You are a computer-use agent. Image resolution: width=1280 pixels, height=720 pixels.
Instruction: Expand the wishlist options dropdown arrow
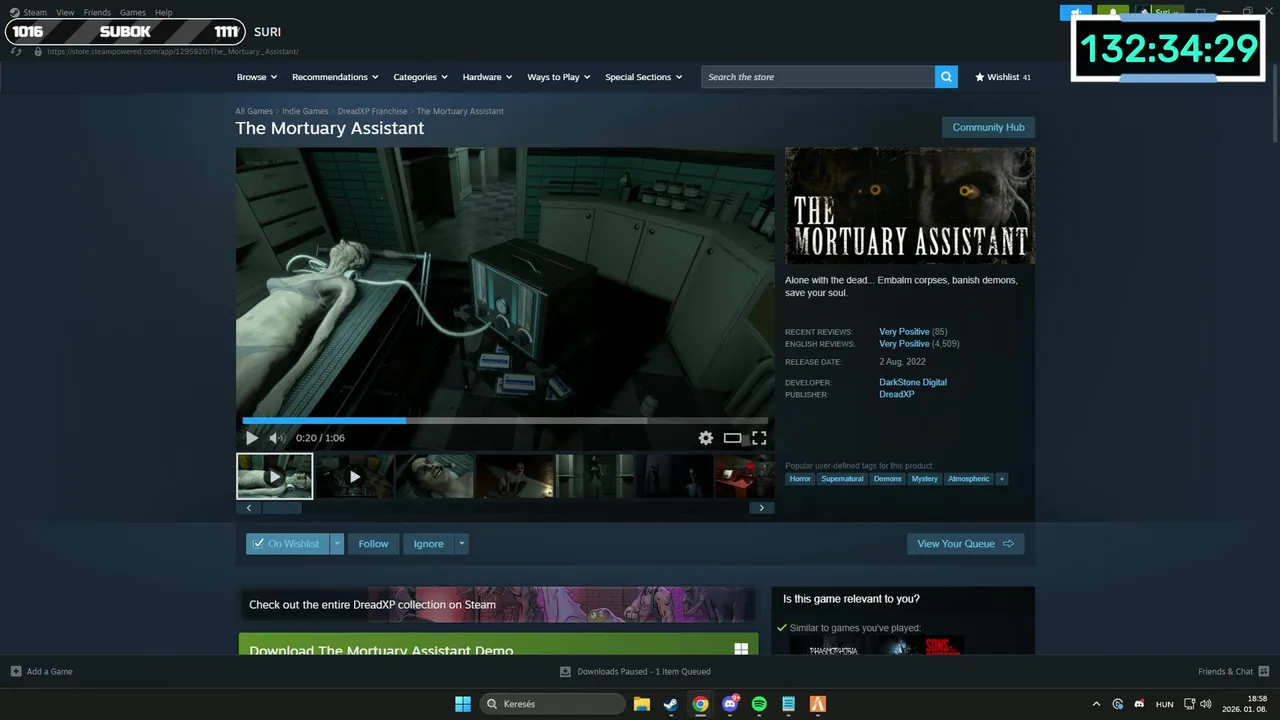337,544
